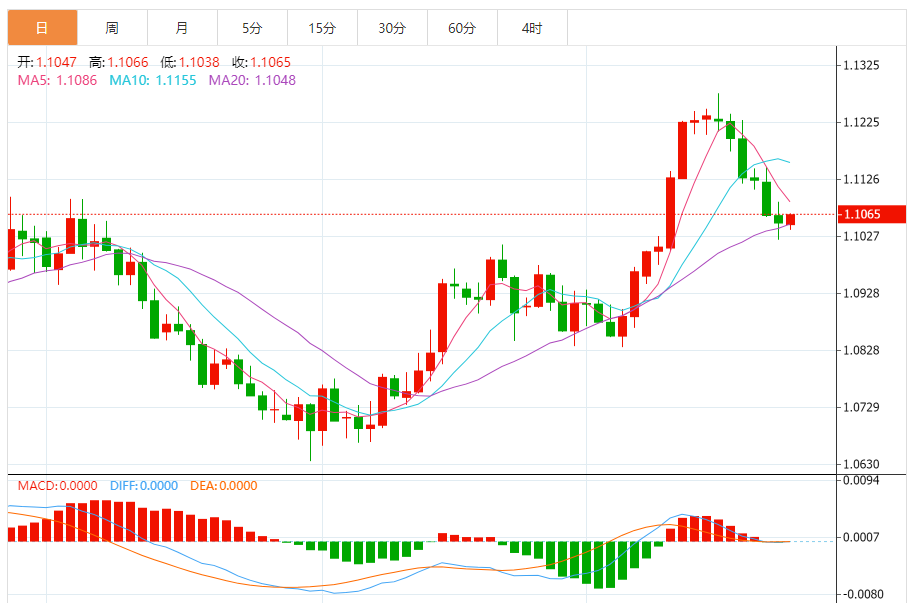Screen dimensions: 914x603
Task: Click the MA20: 1.1048 legend value
Action: [252, 80]
